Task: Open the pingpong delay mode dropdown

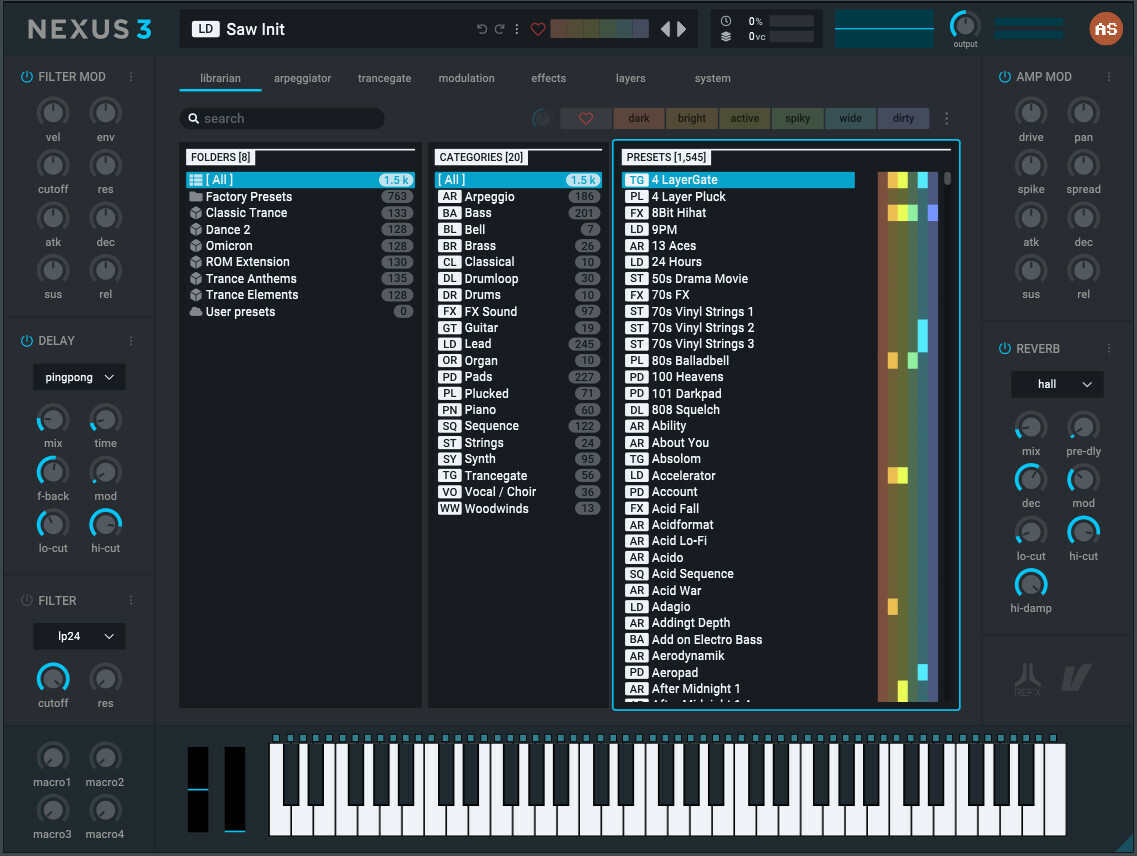Action: [x=79, y=377]
